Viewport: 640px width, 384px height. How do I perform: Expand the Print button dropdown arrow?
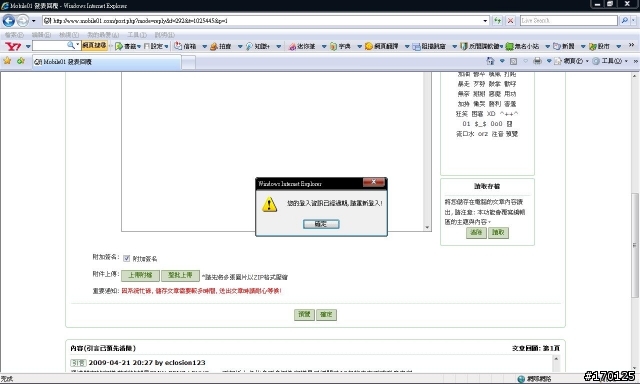pos(549,61)
